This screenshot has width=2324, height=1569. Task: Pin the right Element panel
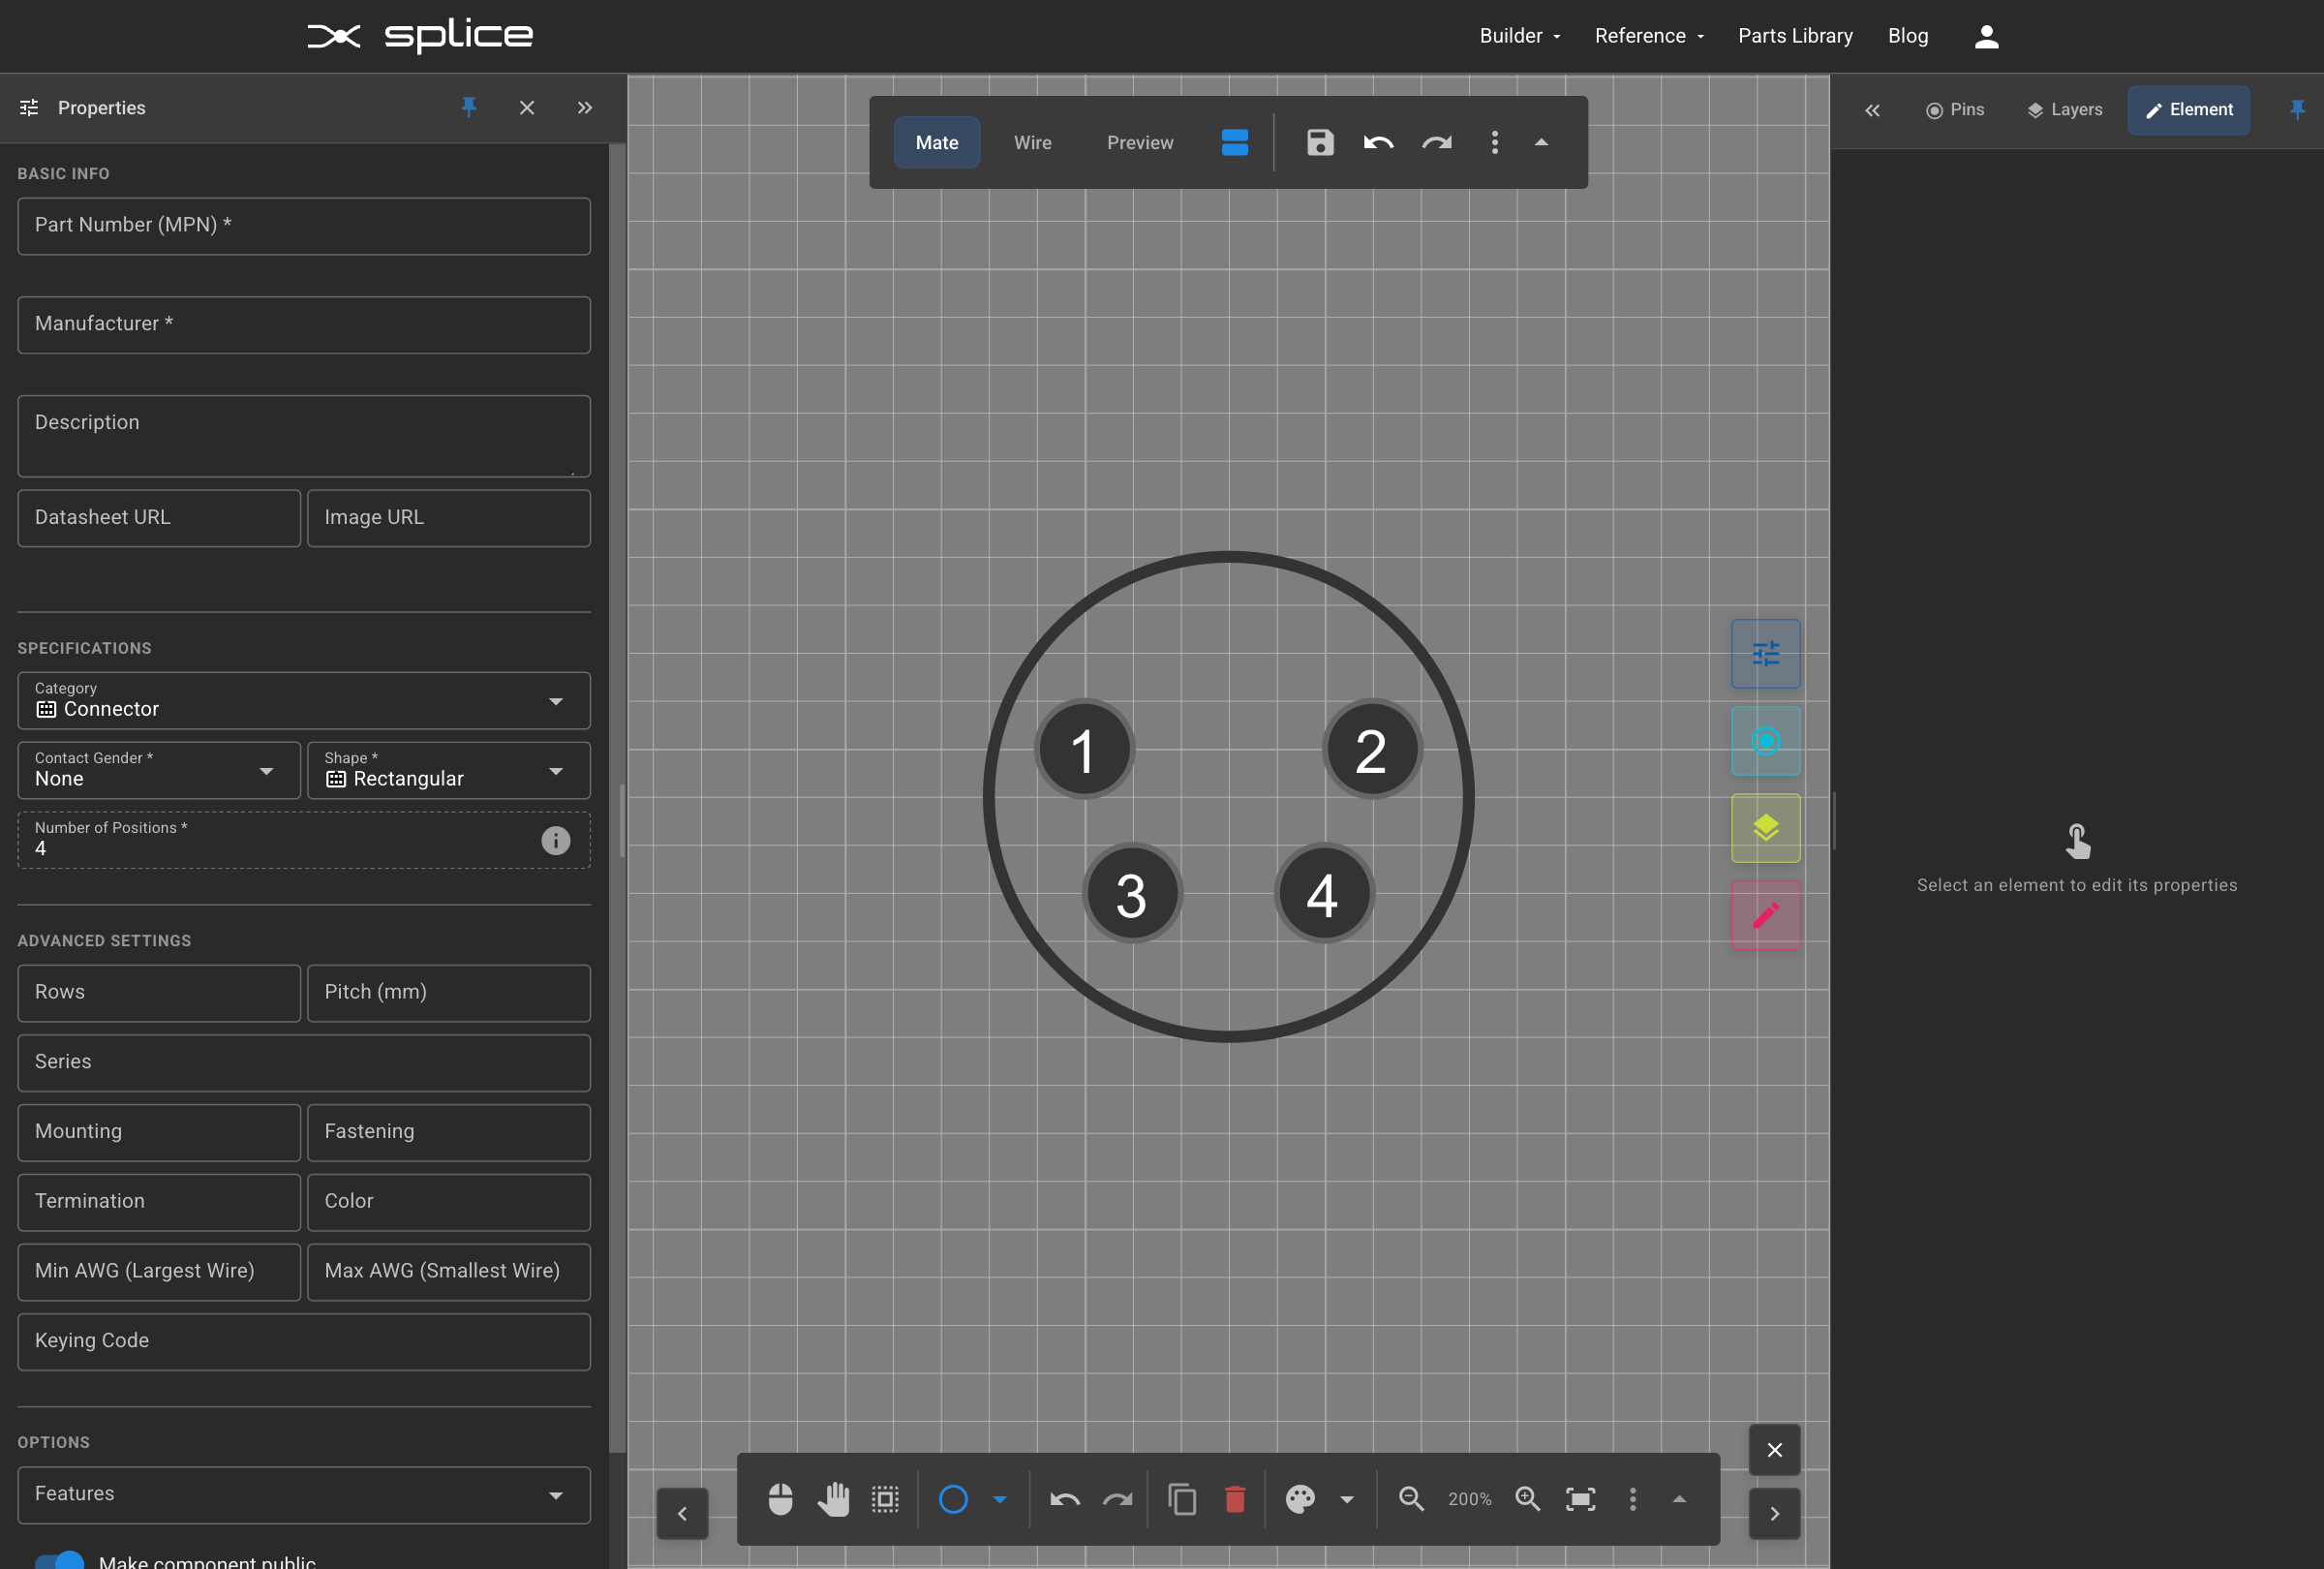point(2297,110)
